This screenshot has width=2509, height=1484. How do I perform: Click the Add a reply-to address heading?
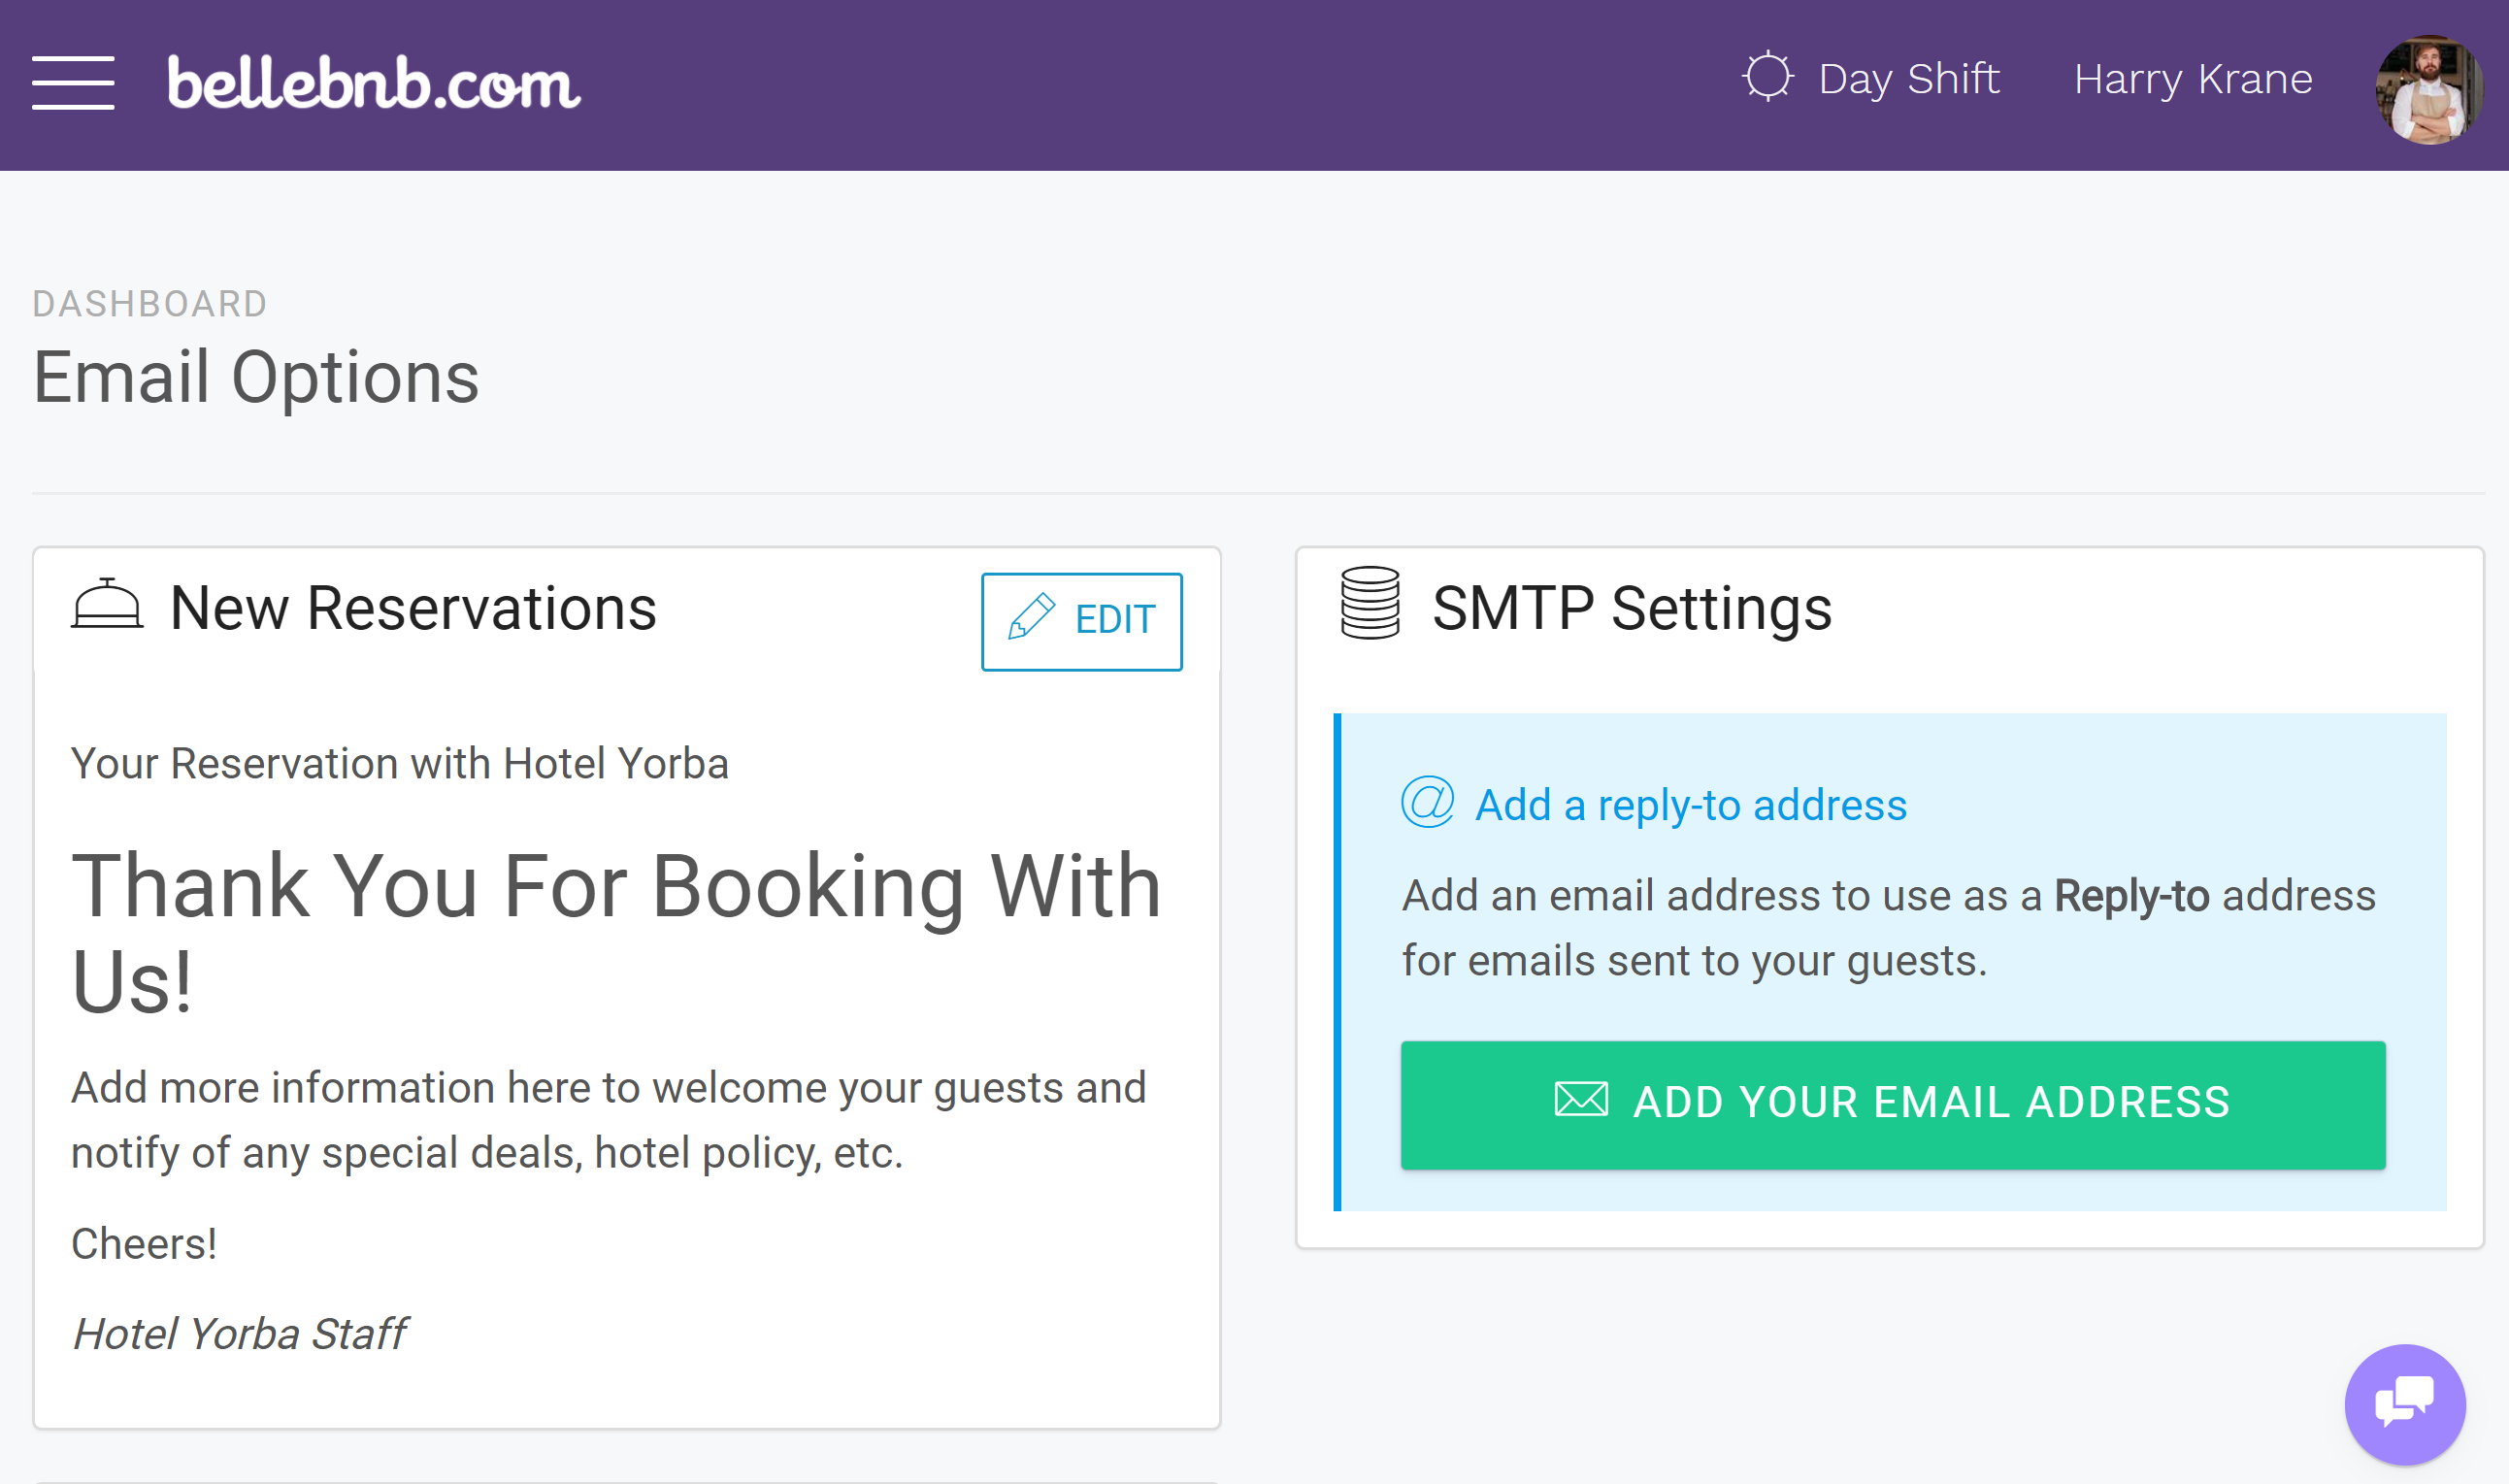[x=1691, y=805]
